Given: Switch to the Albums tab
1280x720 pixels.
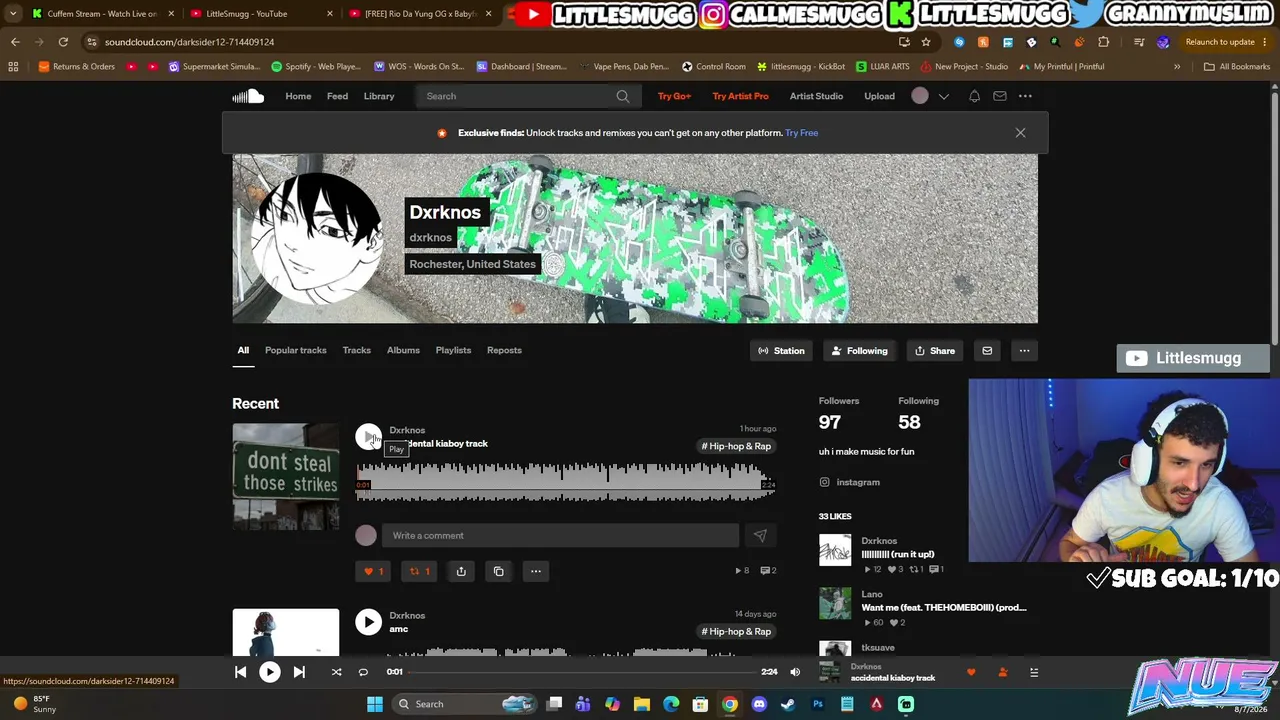Looking at the screenshot, I should pyautogui.click(x=403, y=350).
